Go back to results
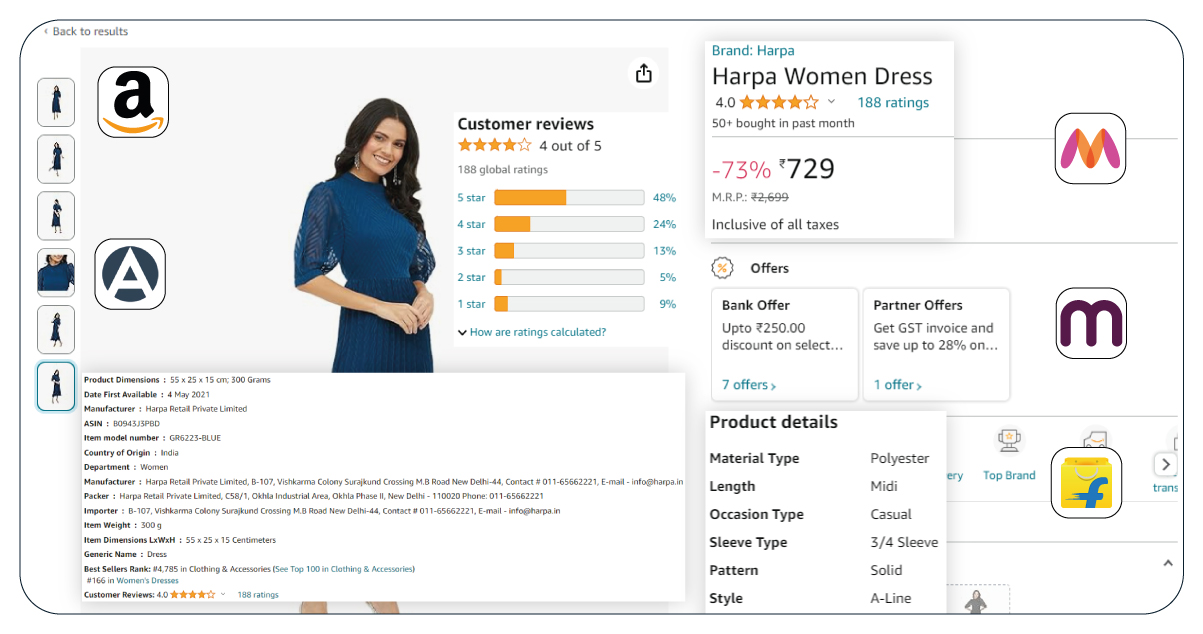 pyautogui.click(x=86, y=31)
